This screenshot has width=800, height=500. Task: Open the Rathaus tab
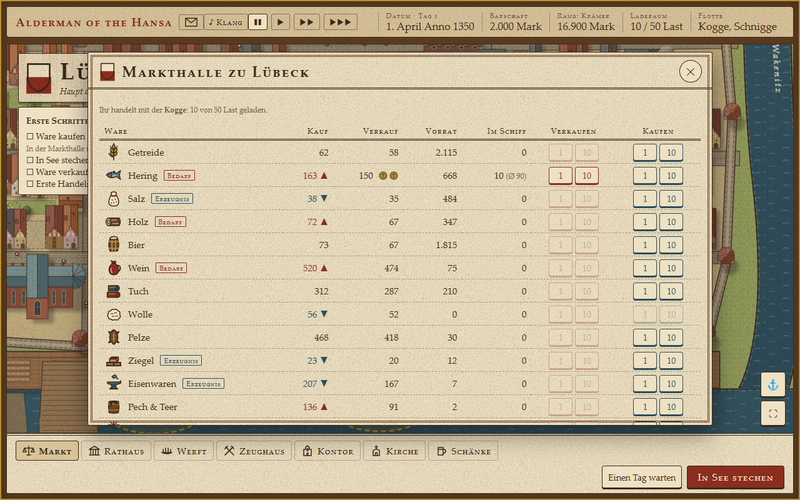pos(116,451)
